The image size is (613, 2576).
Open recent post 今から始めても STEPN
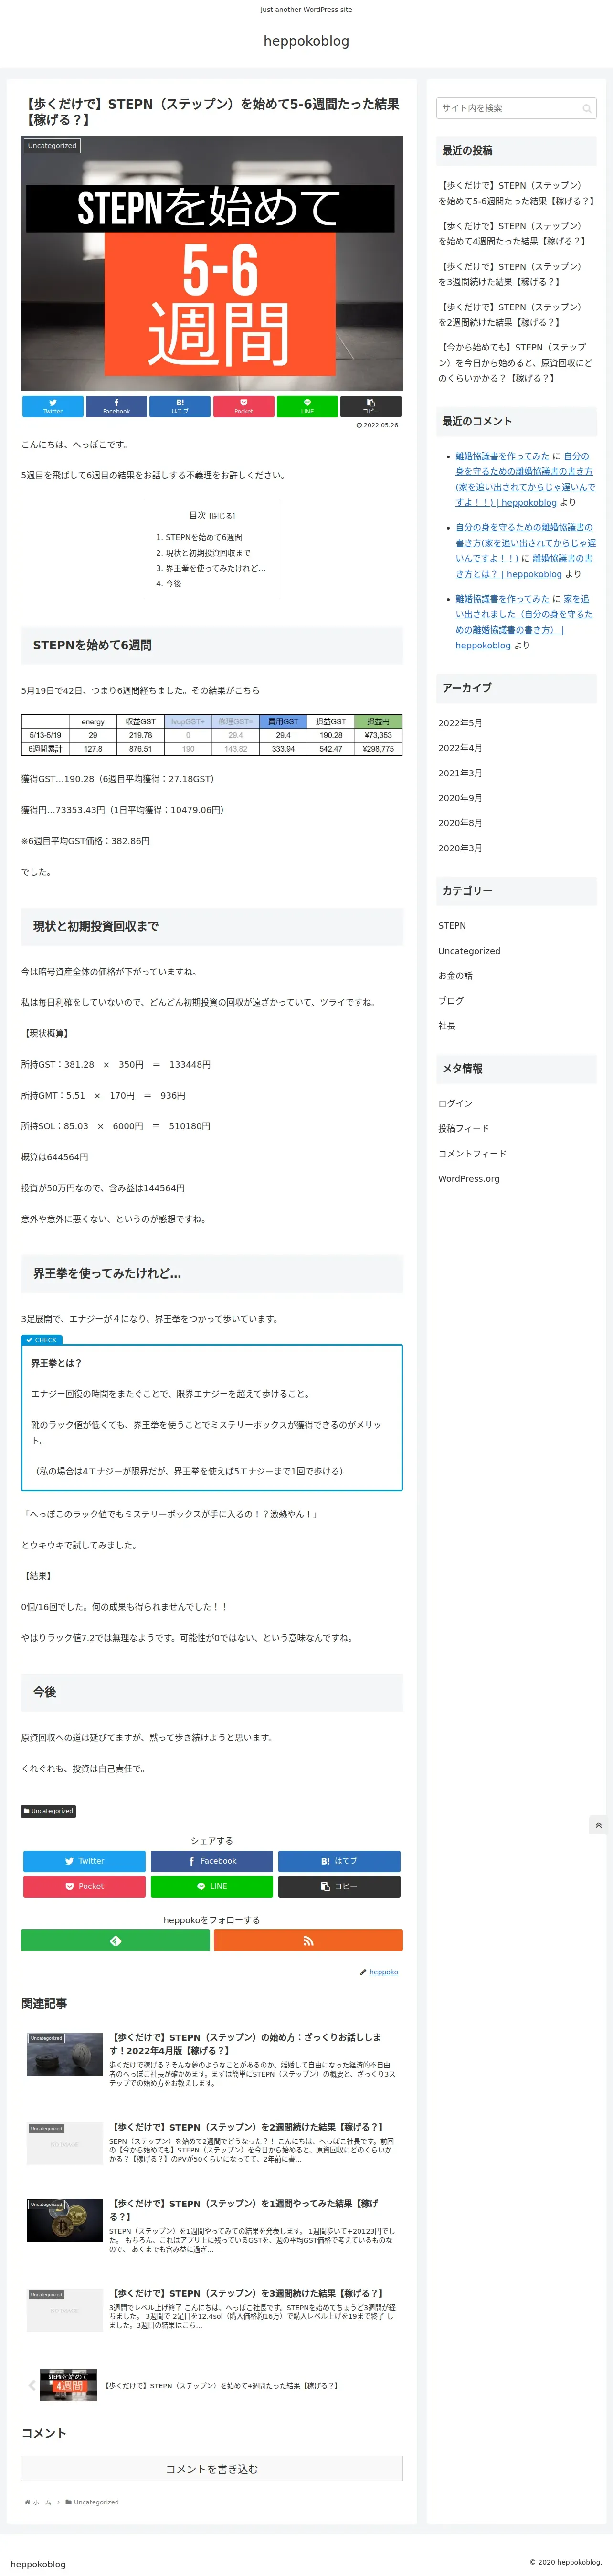coord(515,363)
